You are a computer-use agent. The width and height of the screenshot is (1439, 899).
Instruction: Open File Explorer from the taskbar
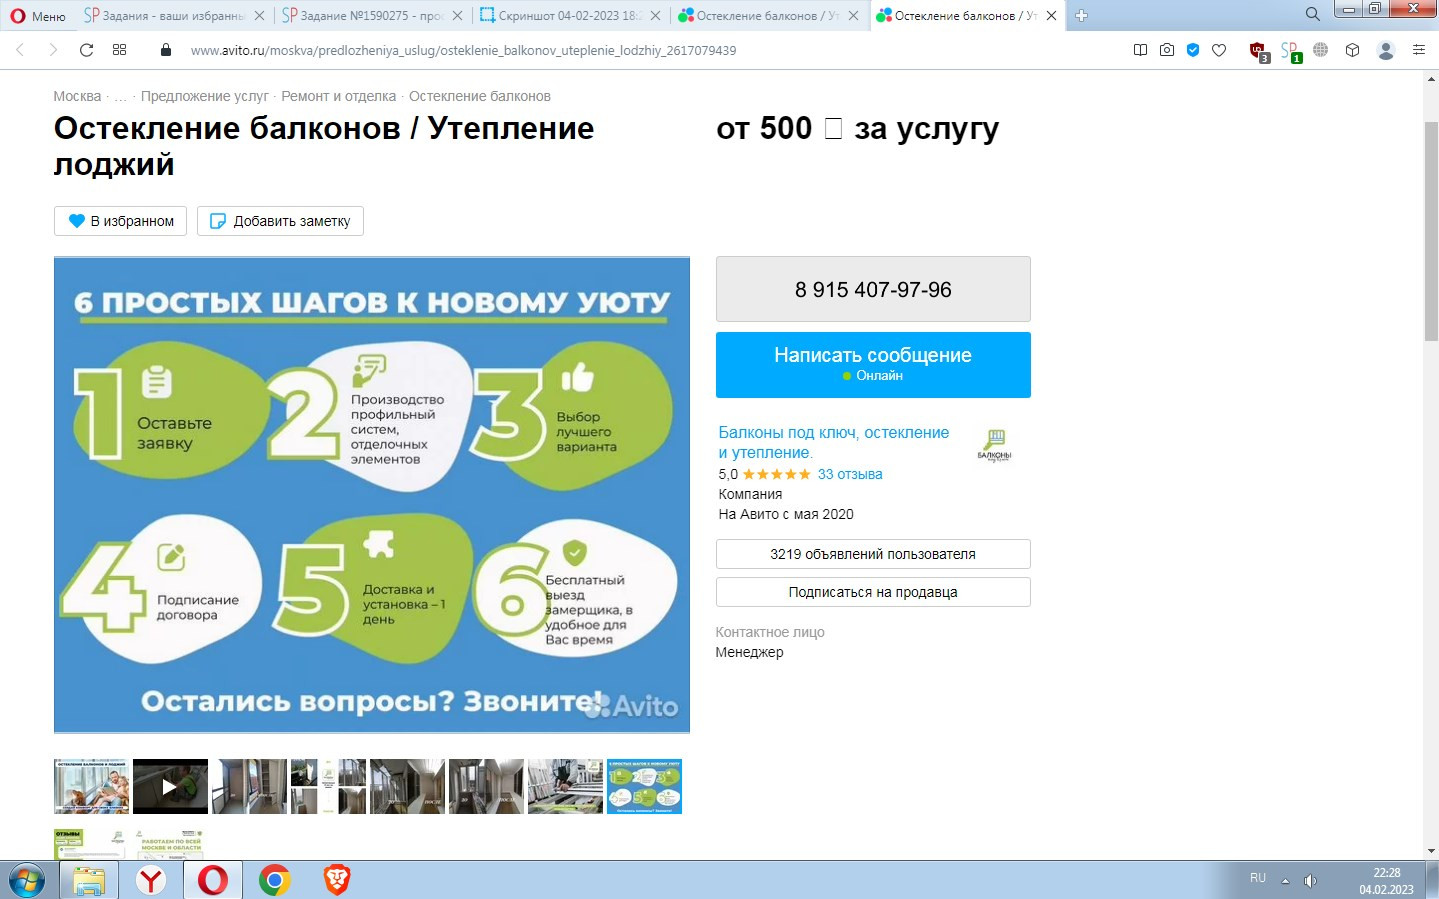(89, 880)
